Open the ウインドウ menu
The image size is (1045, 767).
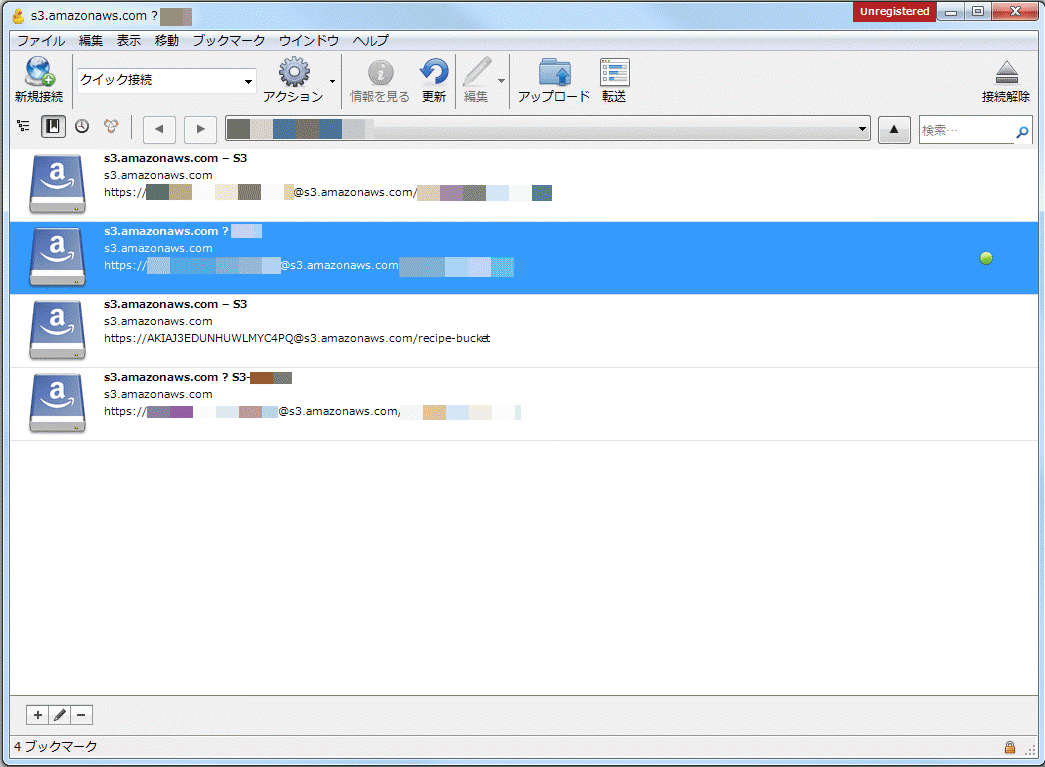[x=309, y=41]
